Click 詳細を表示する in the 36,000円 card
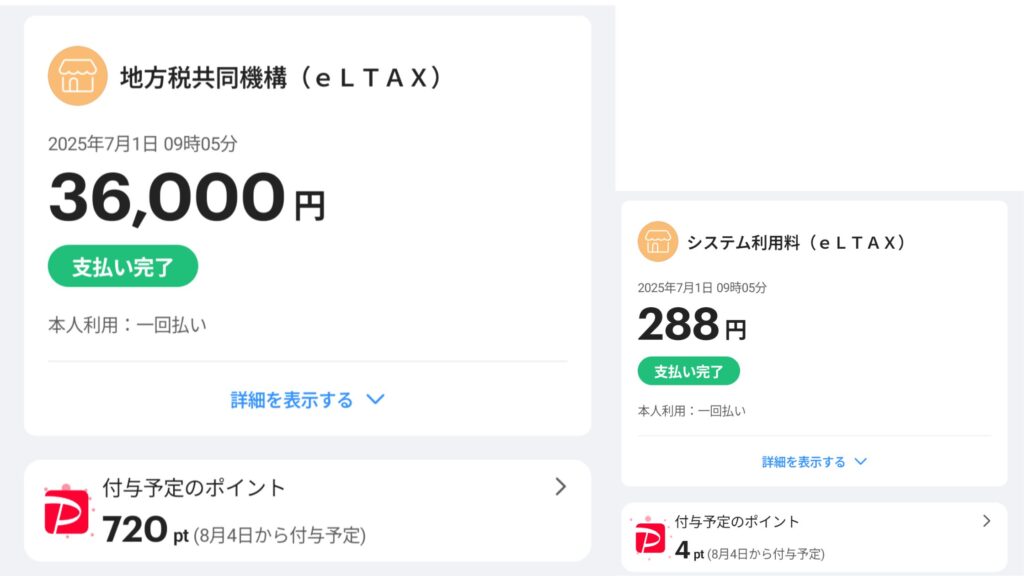Screen dimensions: 1024x576 (292, 400)
